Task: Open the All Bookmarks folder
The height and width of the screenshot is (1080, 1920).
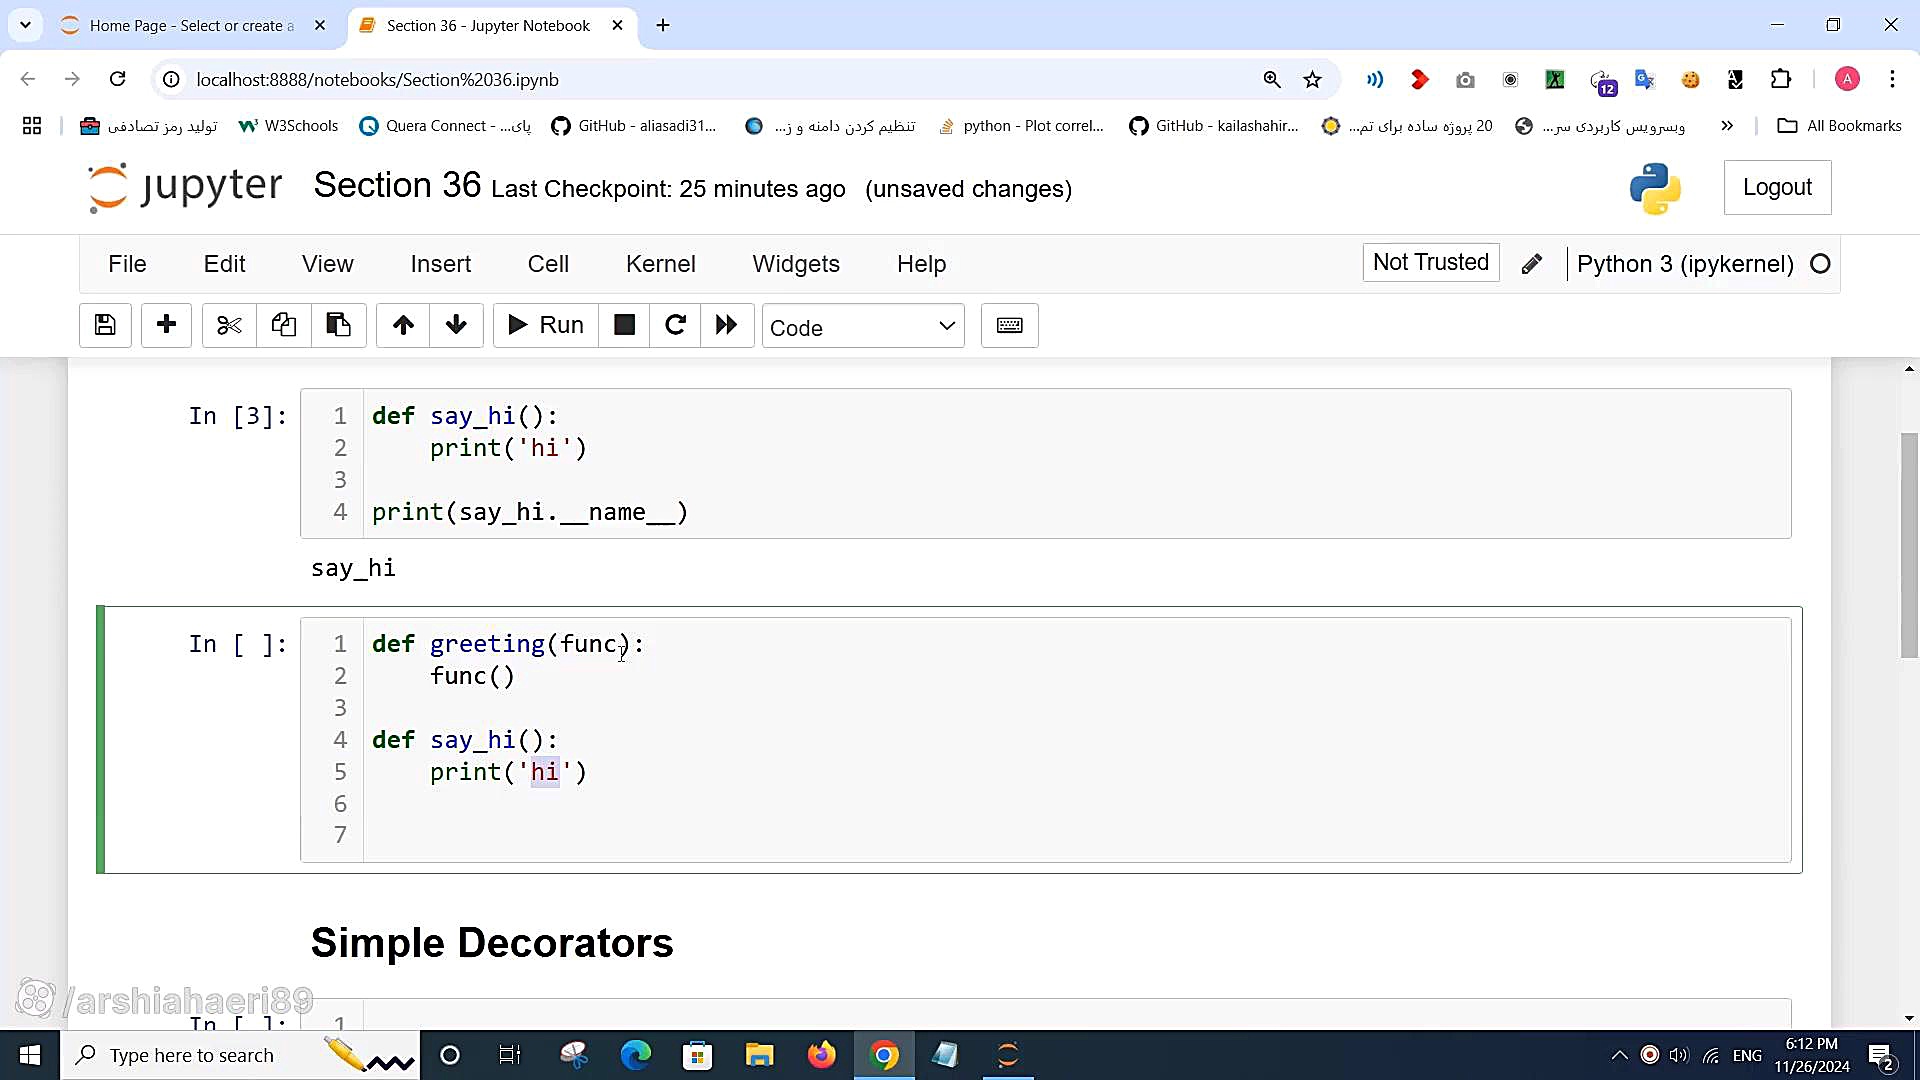Action: 1839,126
